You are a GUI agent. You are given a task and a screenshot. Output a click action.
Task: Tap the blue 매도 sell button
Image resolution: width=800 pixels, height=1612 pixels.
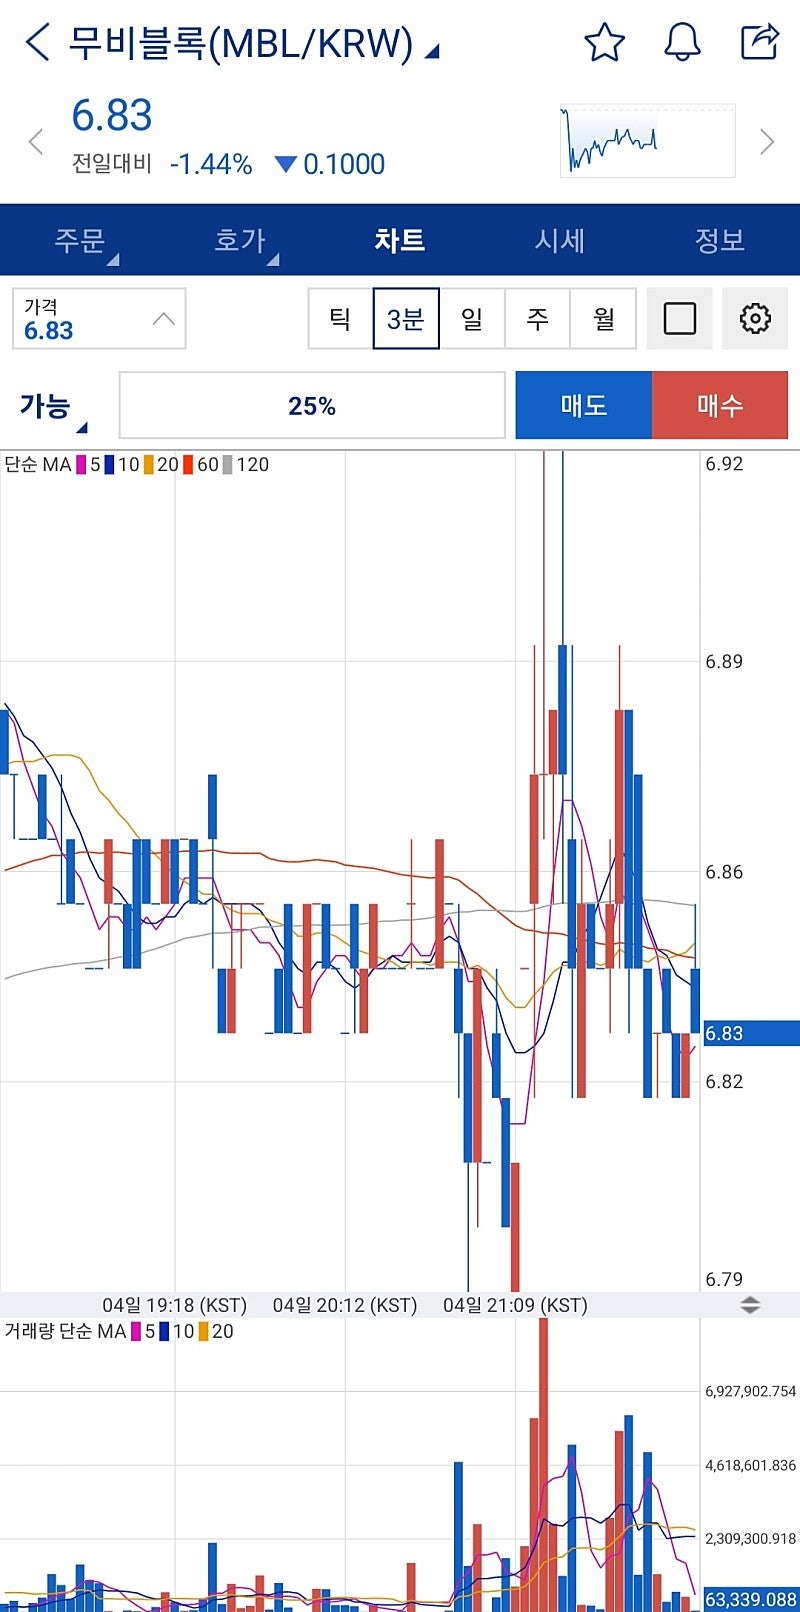pos(584,405)
